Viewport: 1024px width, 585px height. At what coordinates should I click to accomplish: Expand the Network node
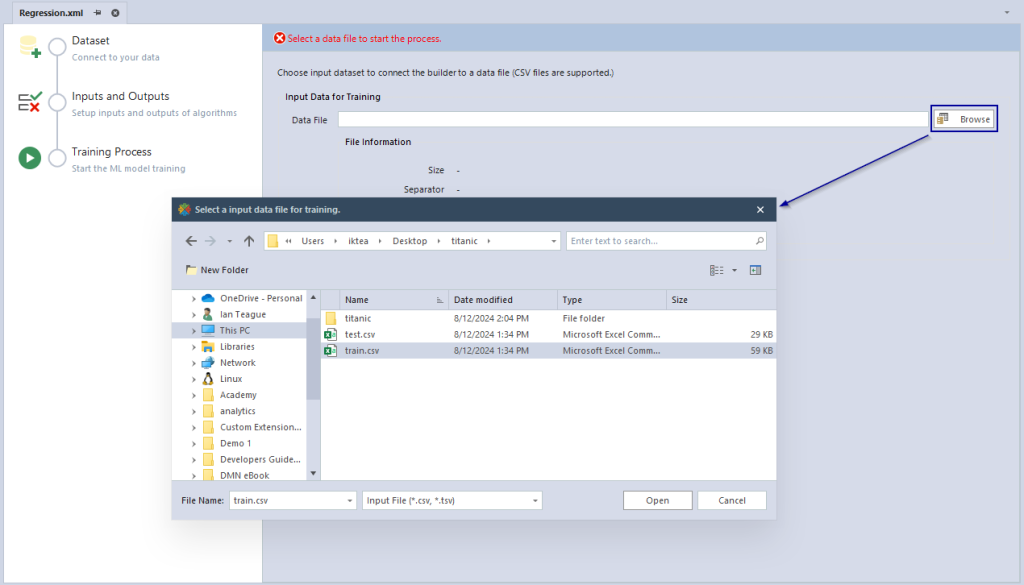194,363
